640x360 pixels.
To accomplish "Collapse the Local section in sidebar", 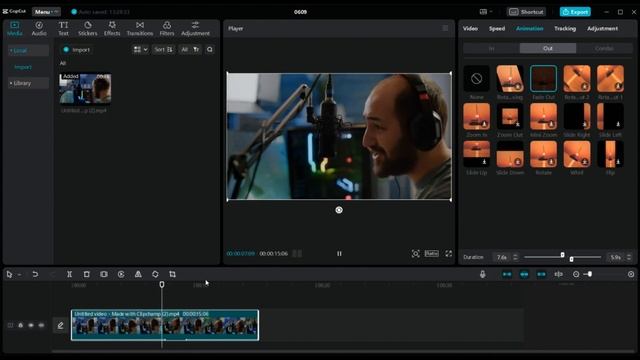I will coord(28,51).
